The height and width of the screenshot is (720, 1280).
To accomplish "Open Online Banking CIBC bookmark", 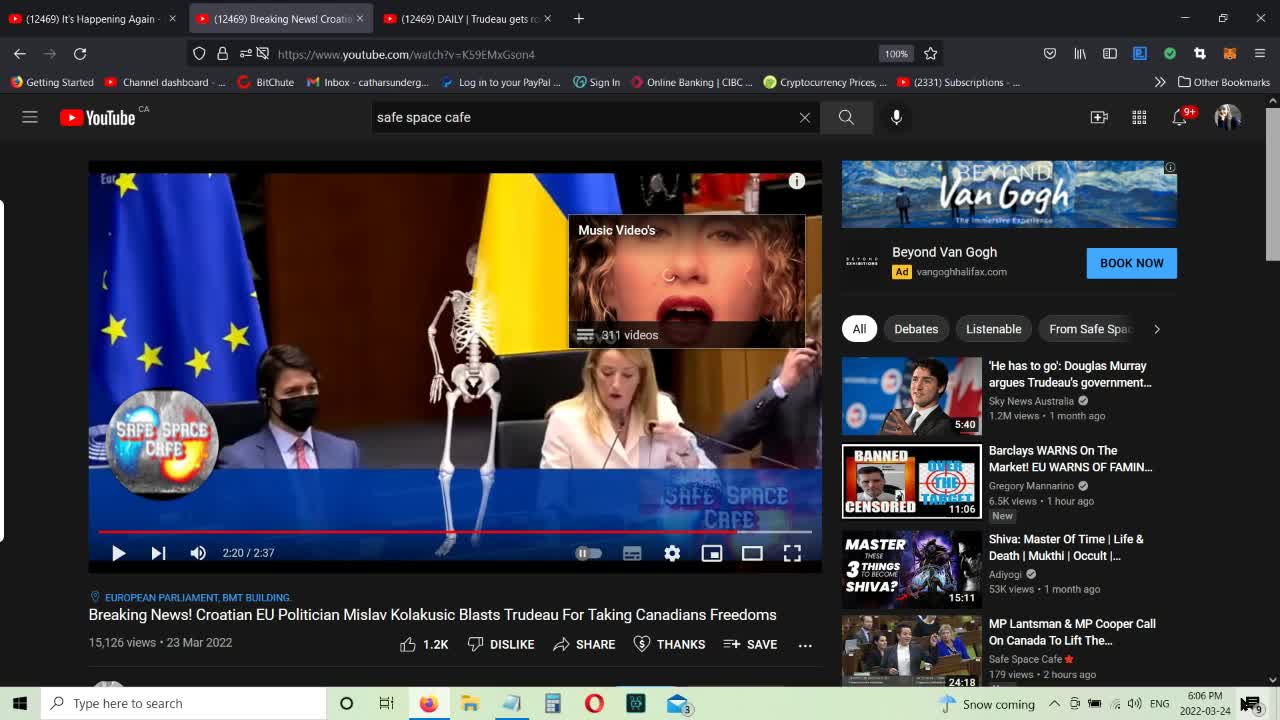I will point(692,82).
